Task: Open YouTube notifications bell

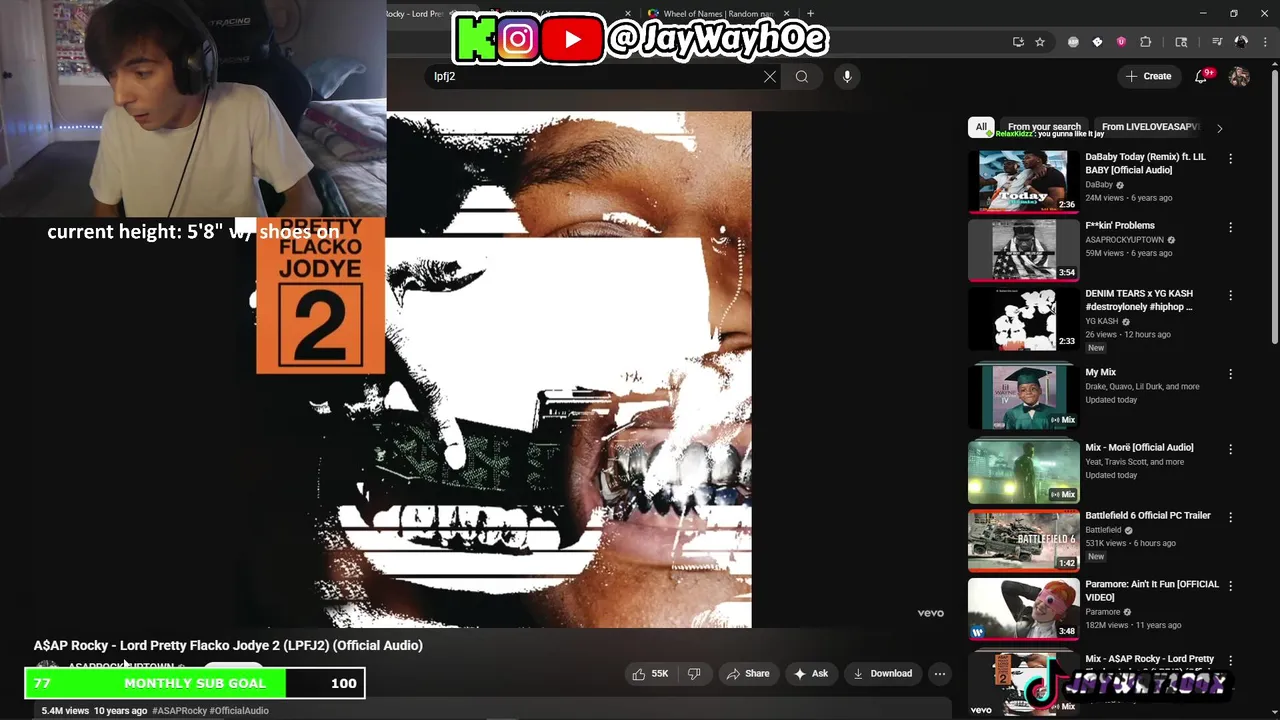Action: tap(1201, 76)
